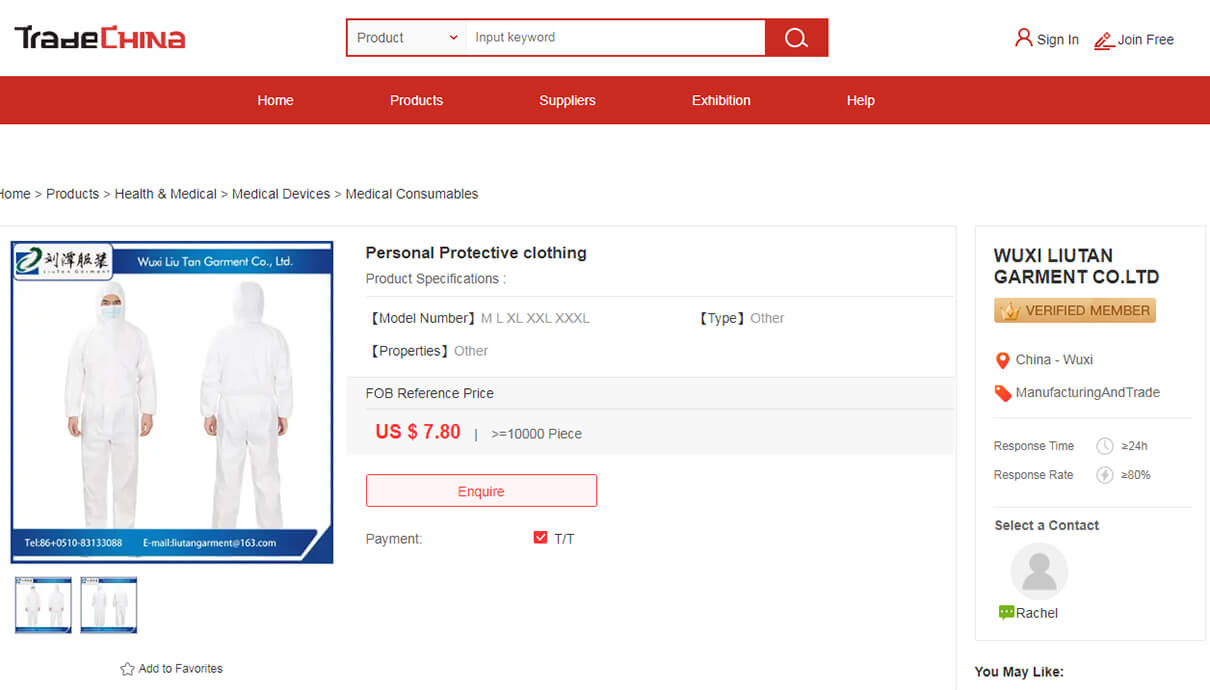Open the Products navigation menu
The height and width of the screenshot is (690, 1210).
click(x=416, y=100)
